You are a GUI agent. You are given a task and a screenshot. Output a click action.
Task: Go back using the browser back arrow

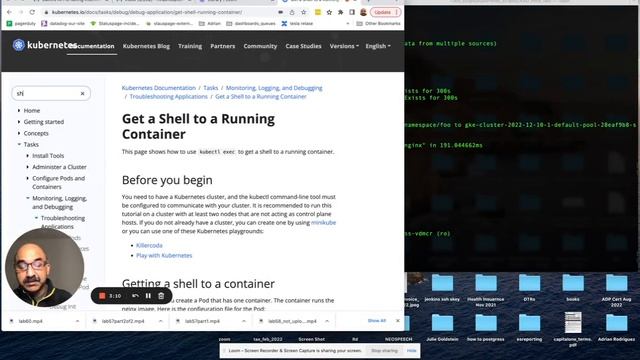click(x=9, y=12)
